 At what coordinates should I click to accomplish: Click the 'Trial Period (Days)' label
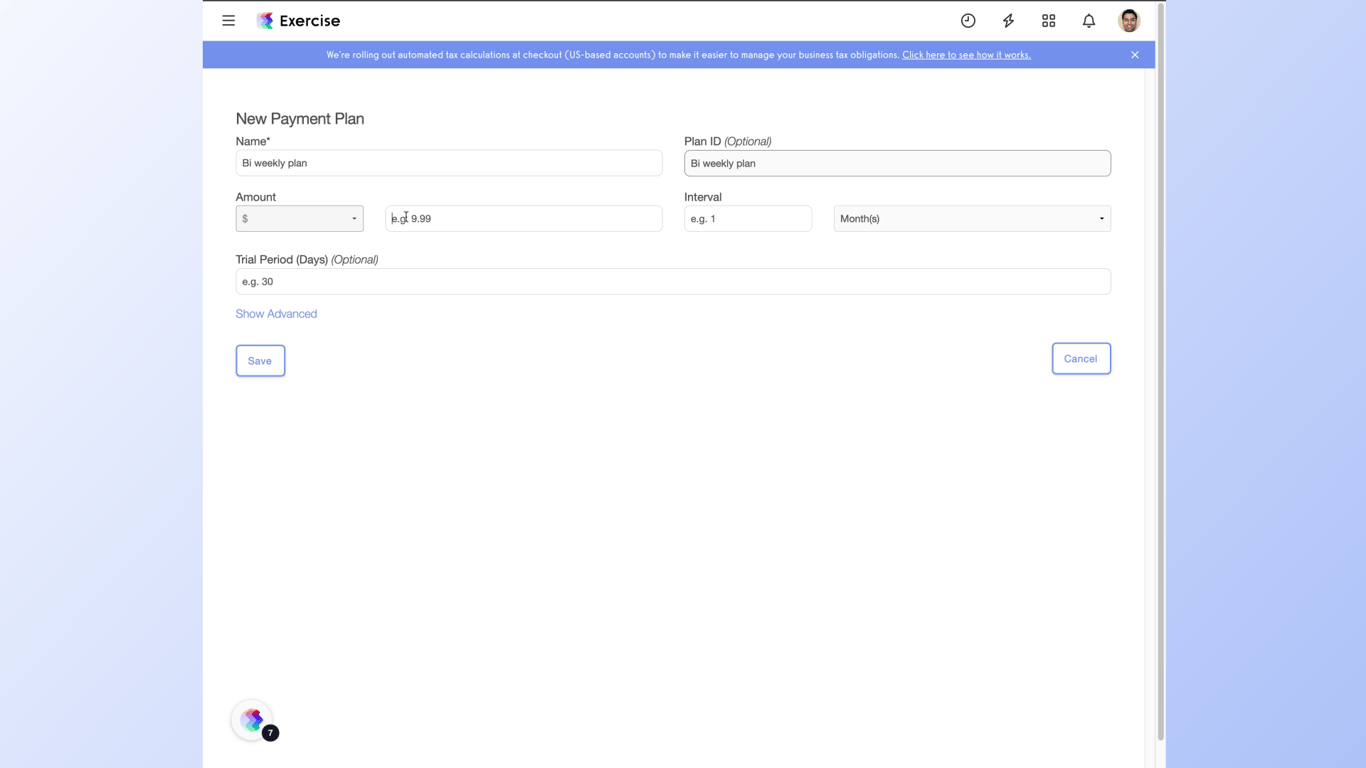(282, 260)
